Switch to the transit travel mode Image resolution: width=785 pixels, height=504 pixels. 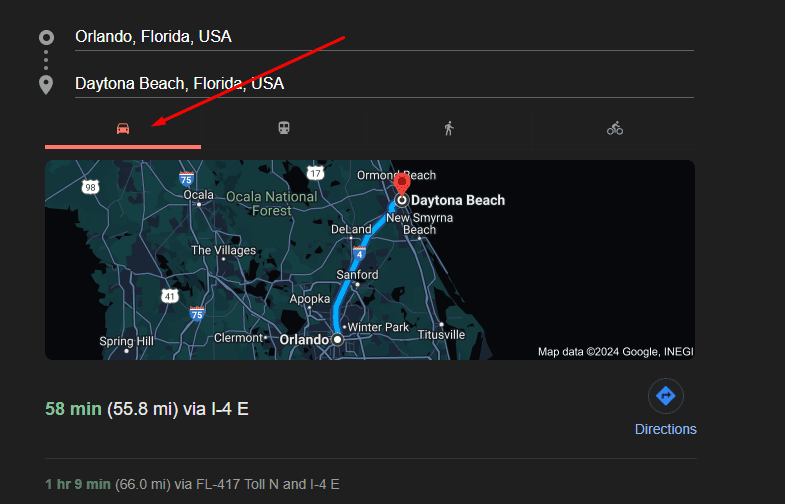285,128
